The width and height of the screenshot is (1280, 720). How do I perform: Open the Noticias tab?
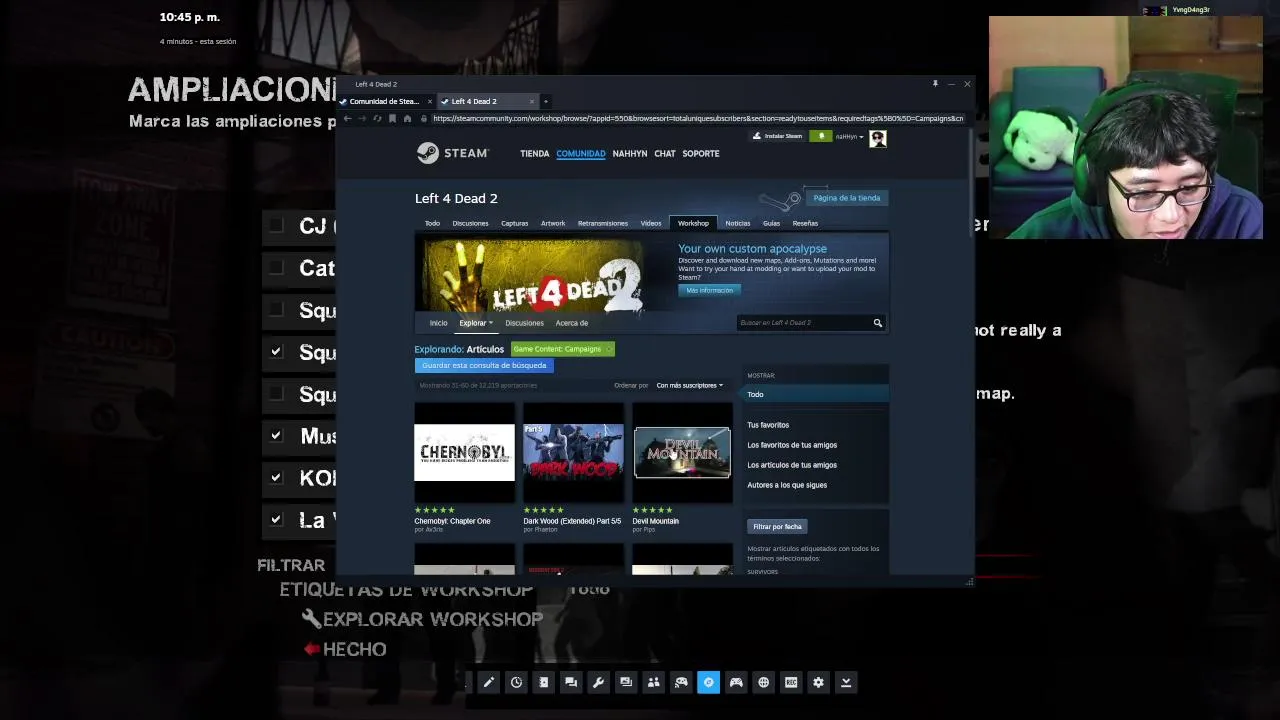coord(738,223)
